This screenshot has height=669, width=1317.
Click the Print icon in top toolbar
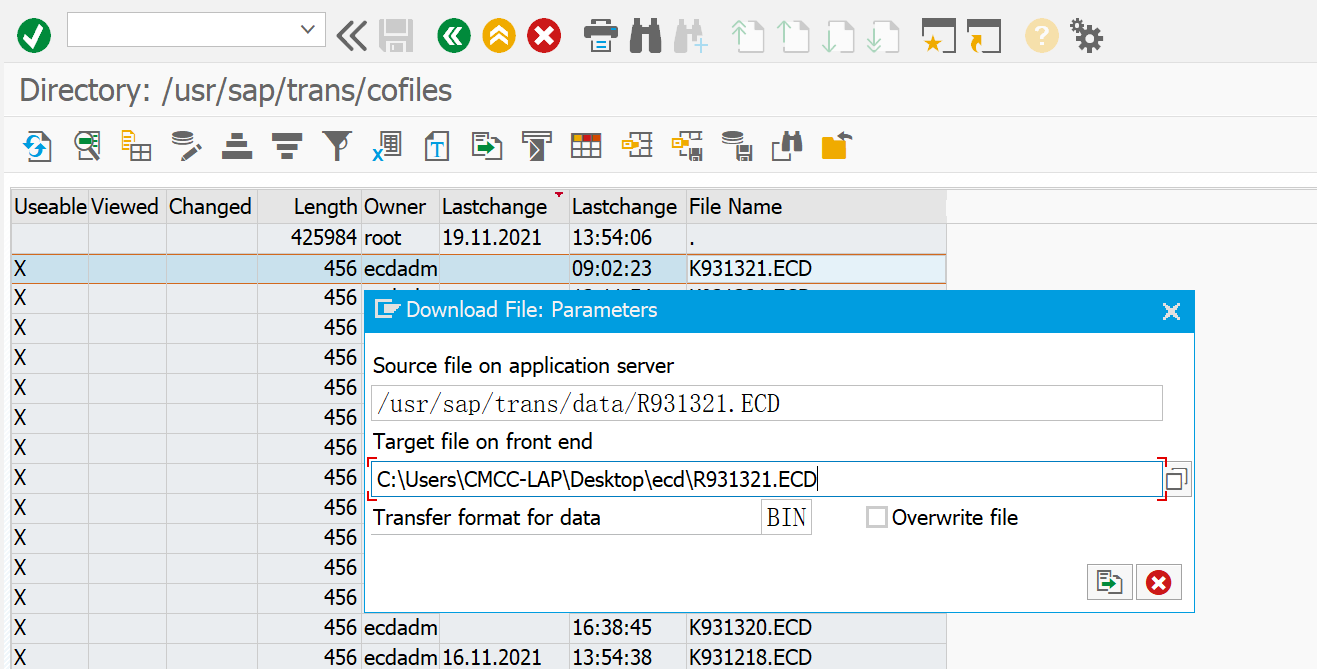600,37
